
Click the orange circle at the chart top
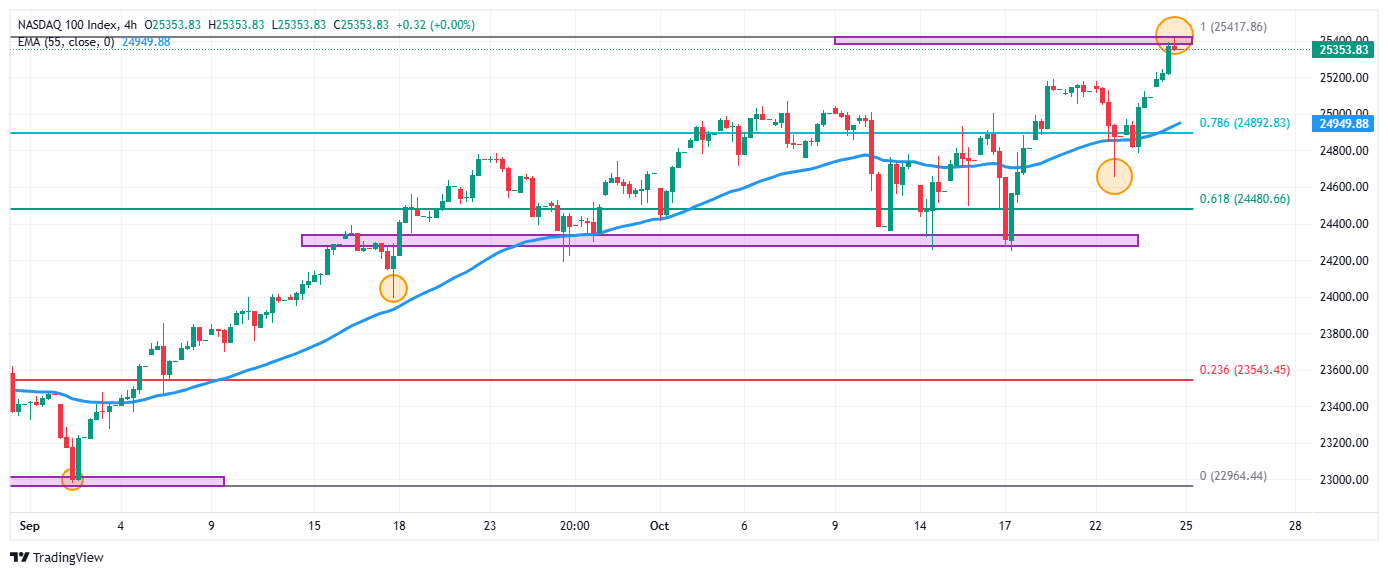coord(1174,35)
